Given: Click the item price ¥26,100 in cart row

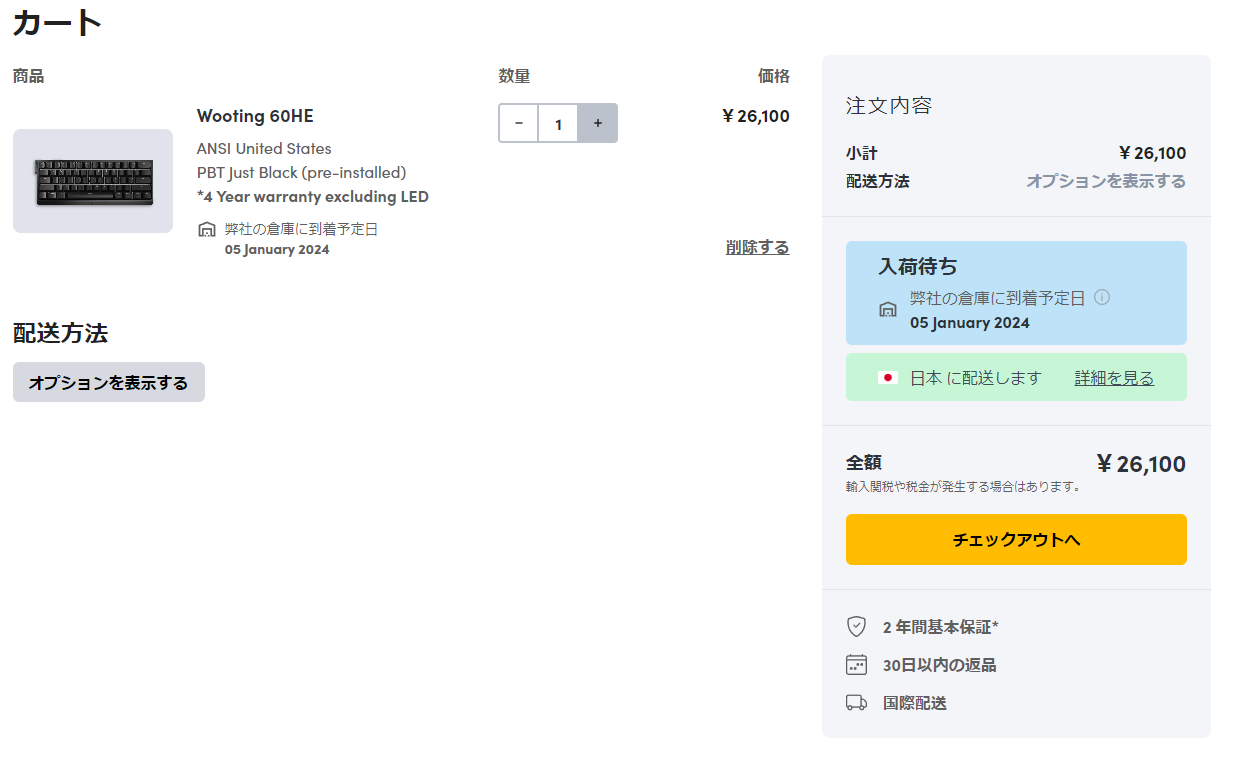Looking at the screenshot, I should [756, 116].
